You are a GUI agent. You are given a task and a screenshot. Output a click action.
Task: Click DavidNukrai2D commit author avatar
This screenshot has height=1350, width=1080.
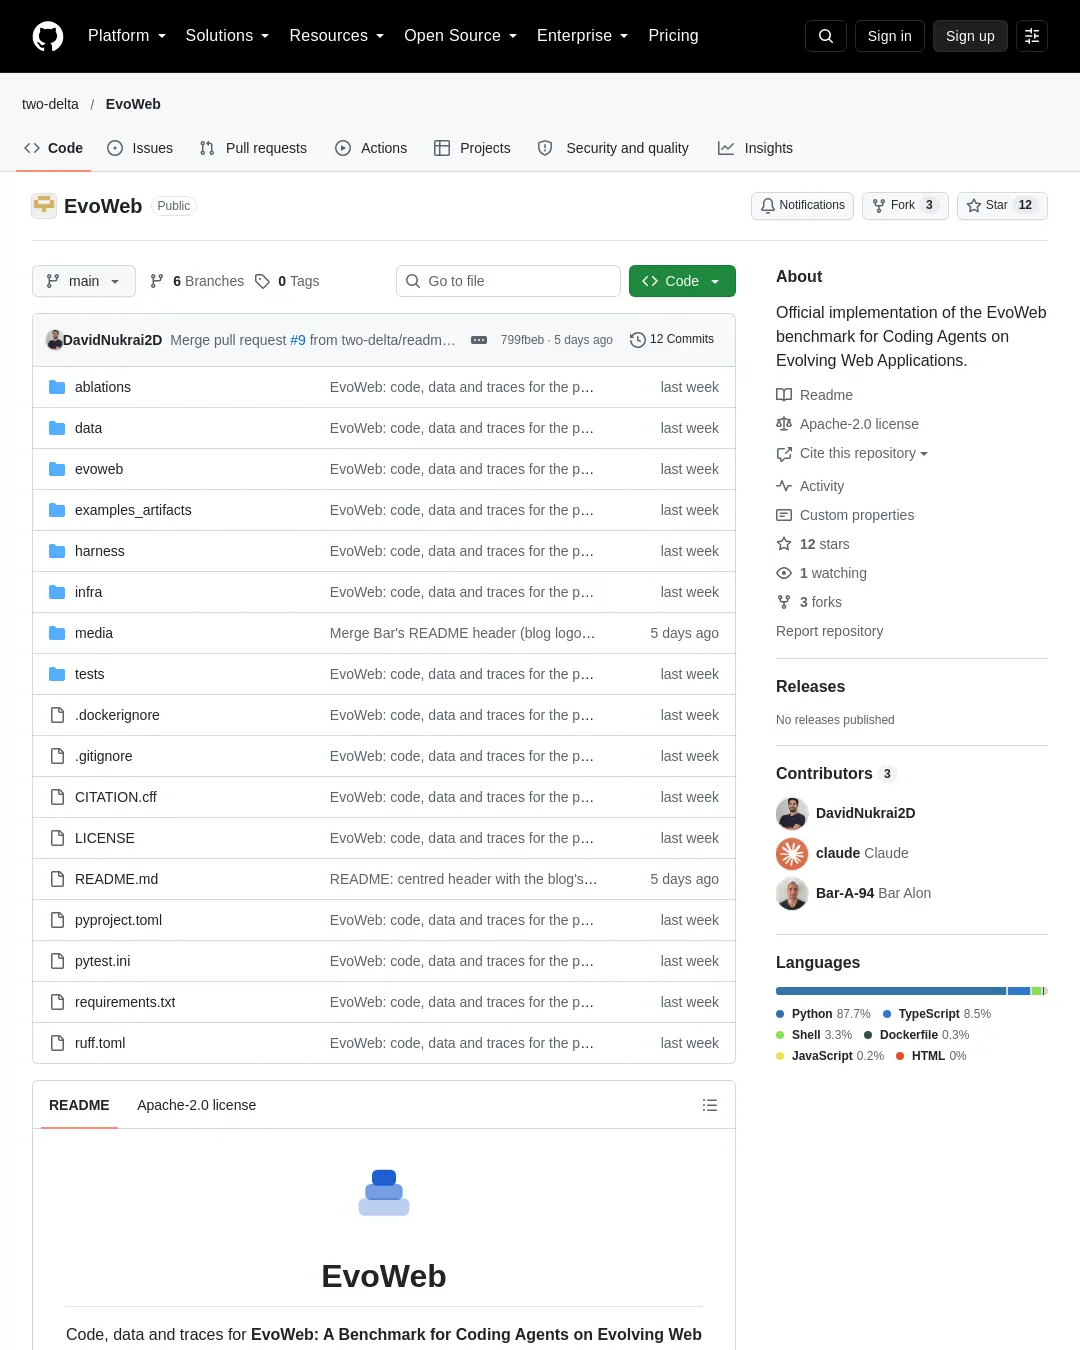pos(54,340)
